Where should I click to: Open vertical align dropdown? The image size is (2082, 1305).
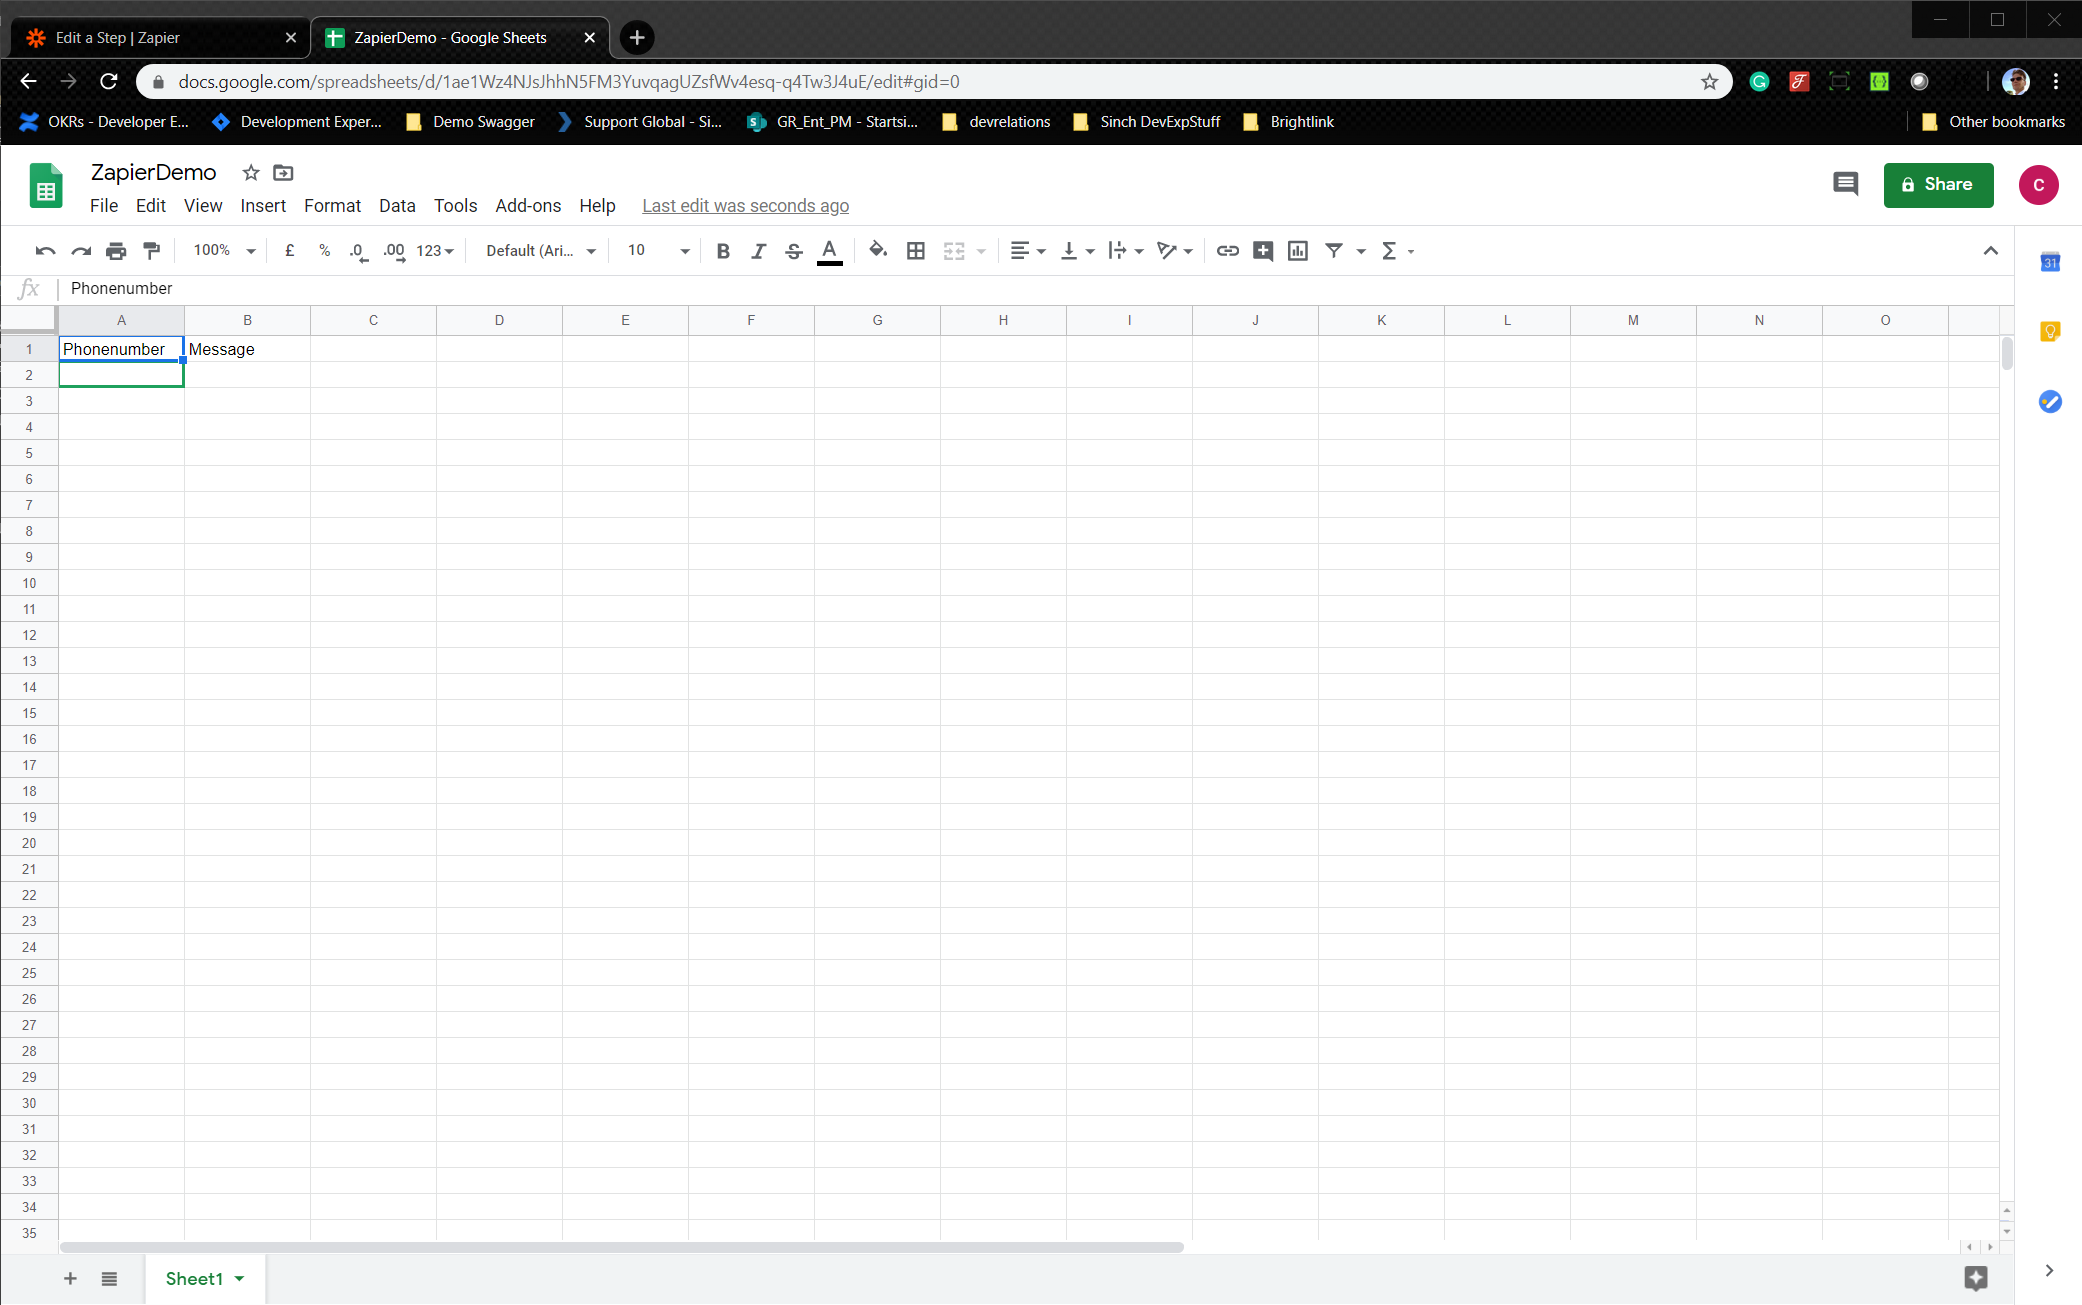click(1077, 251)
